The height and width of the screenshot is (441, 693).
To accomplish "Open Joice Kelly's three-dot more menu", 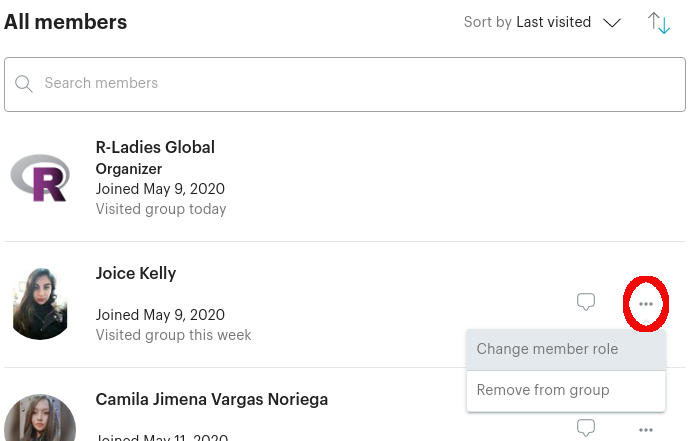I will pos(646,304).
